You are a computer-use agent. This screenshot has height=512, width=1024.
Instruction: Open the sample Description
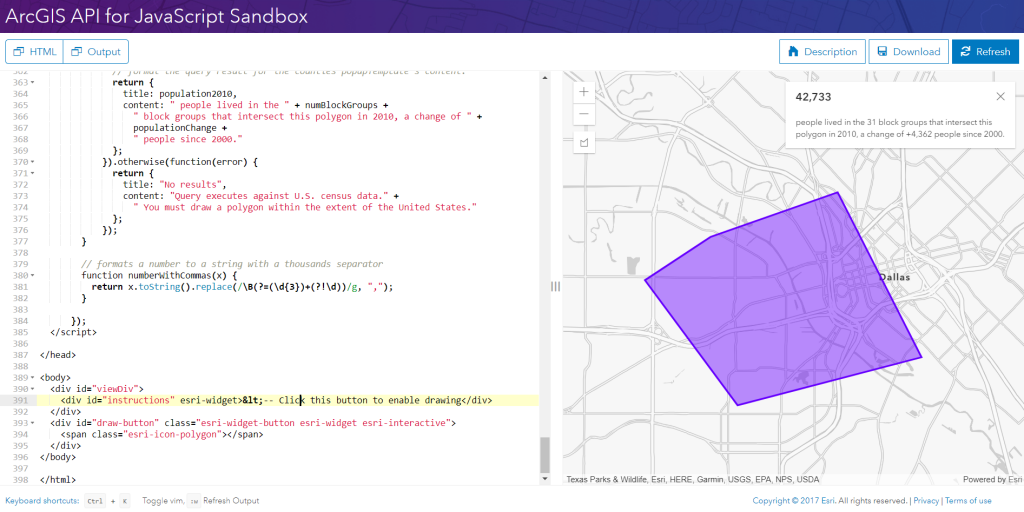pos(822,52)
